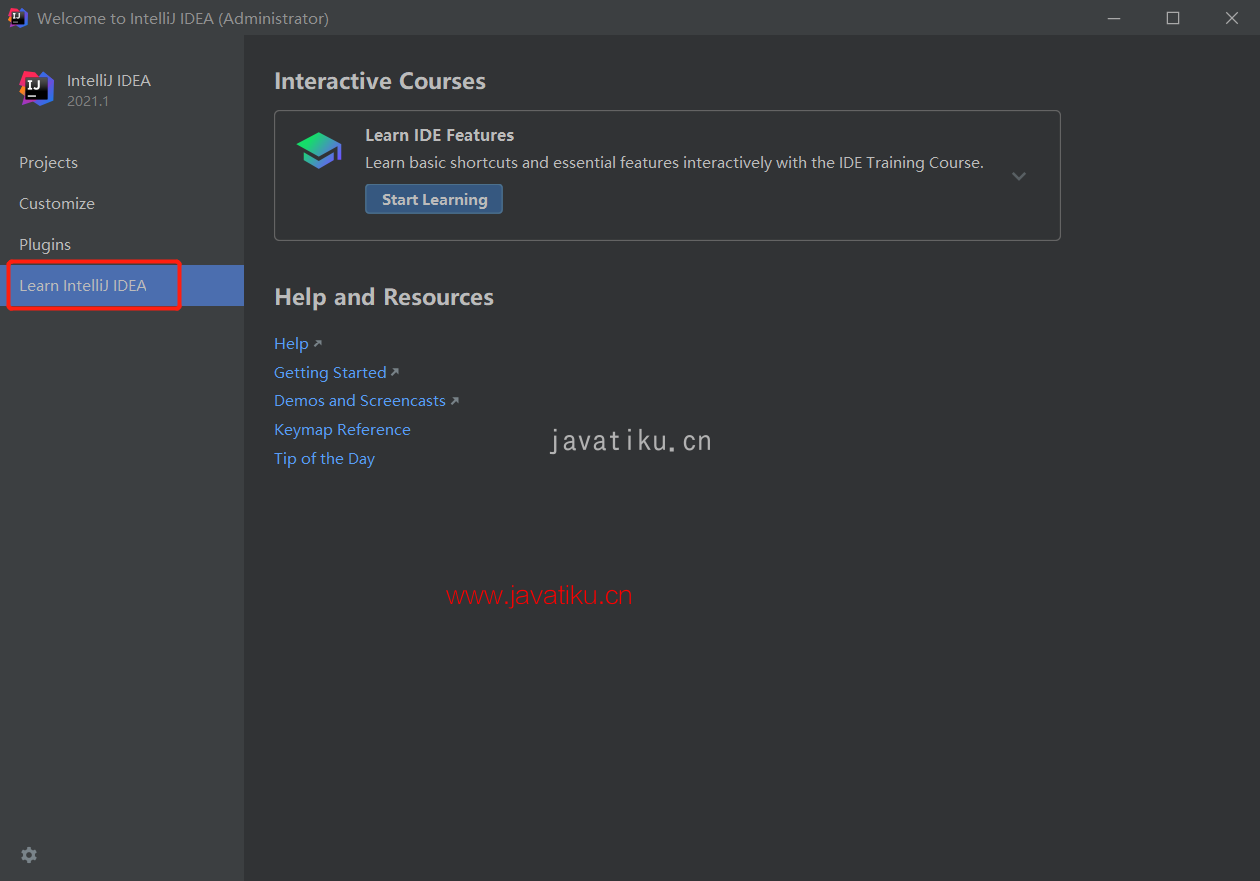The width and height of the screenshot is (1260, 881).
Task: Click the 2021.1 version number
Action: pyautogui.click(x=88, y=101)
